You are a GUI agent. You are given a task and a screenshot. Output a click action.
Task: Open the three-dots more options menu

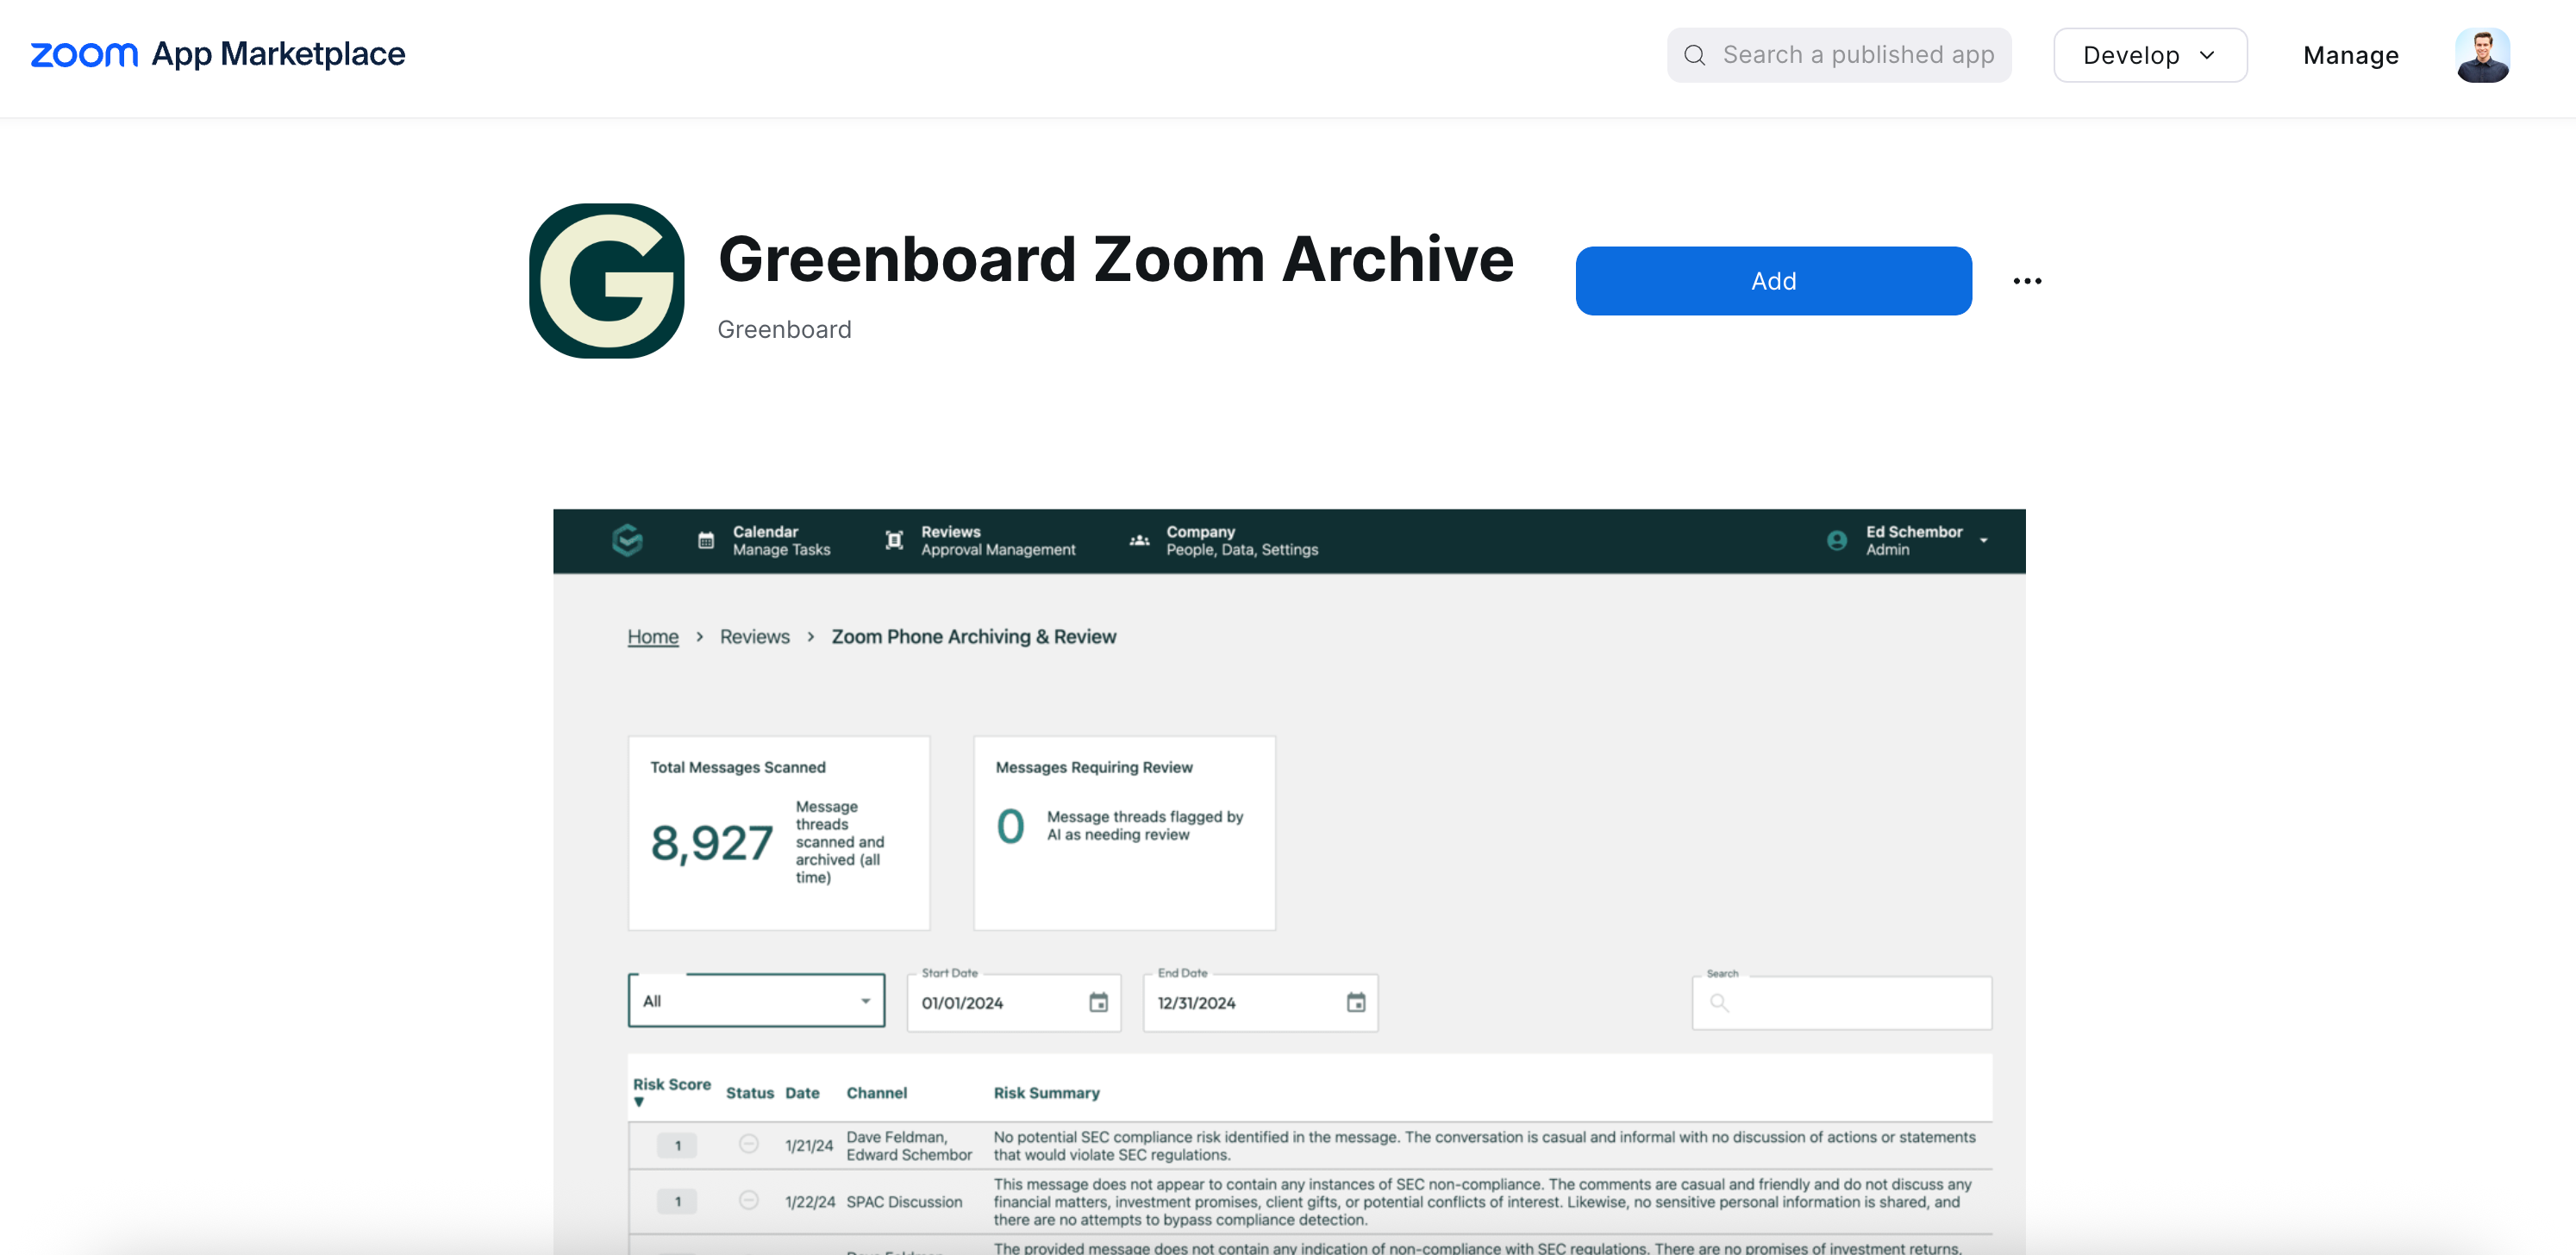(x=2027, y=281)
